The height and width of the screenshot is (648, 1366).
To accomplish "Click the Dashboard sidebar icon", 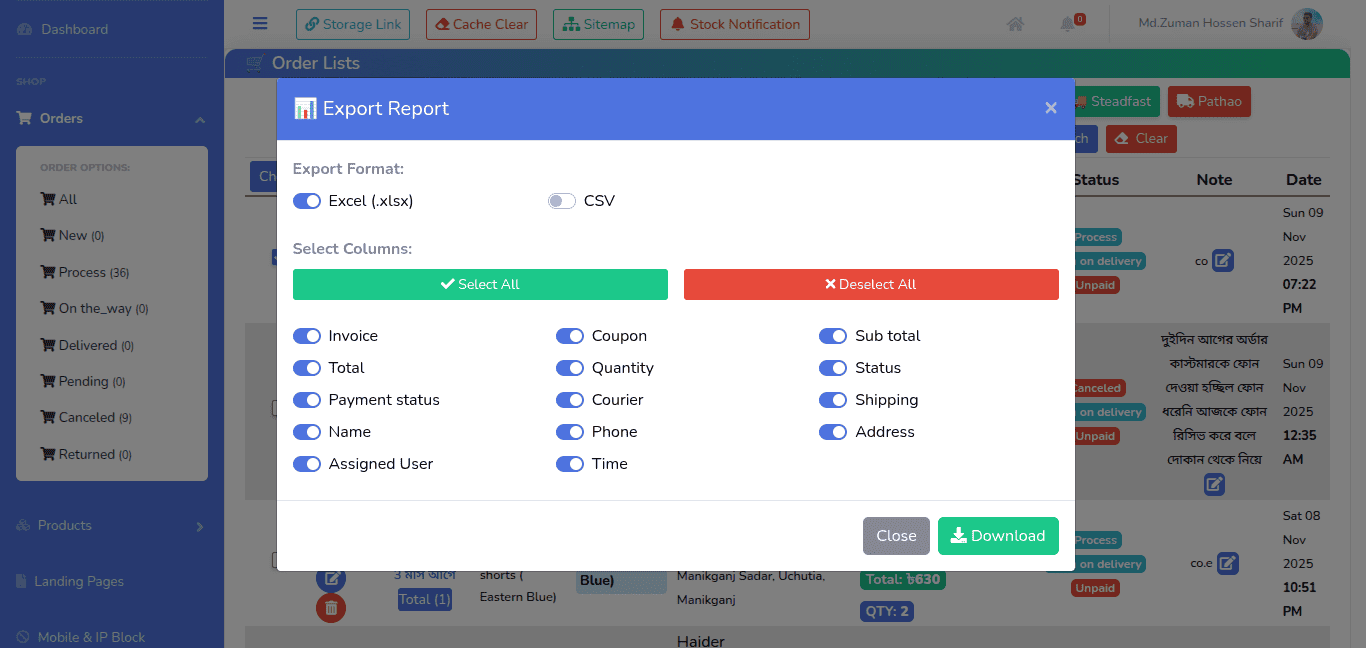I will 24,30.
